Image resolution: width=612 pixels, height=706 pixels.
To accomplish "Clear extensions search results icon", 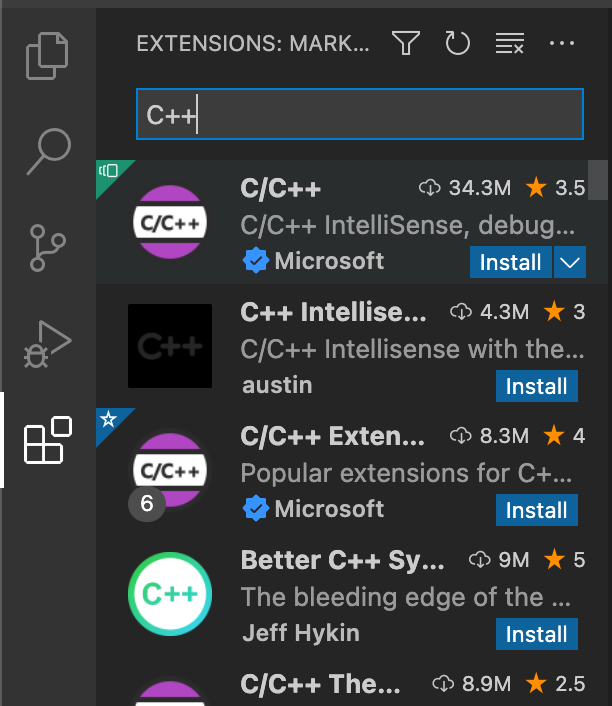I will (x=510, y=43).
